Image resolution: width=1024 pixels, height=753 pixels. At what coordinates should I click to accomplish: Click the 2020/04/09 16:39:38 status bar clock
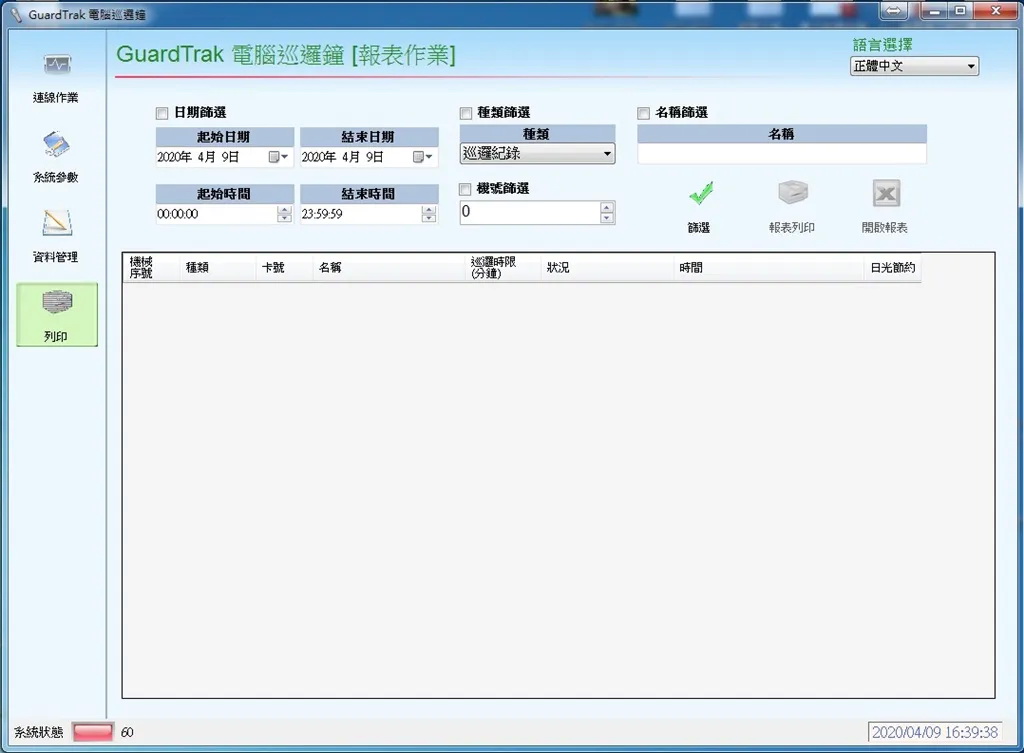click(935, 732)
